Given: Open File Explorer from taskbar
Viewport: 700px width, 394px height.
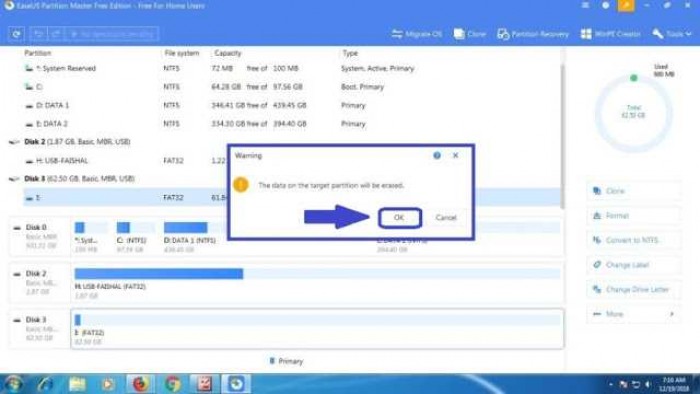Looking at the screenshot, I should point(77,384).
